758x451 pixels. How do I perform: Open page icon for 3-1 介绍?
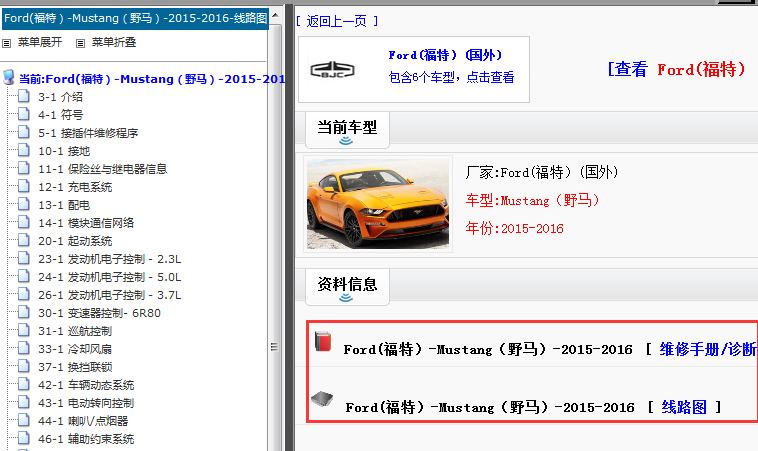24,96
